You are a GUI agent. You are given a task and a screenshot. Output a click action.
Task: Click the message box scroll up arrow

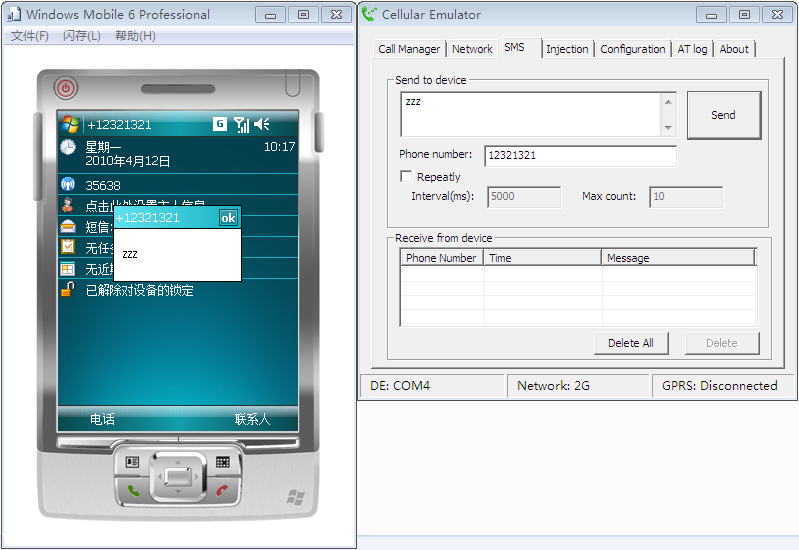pos(668,102)
